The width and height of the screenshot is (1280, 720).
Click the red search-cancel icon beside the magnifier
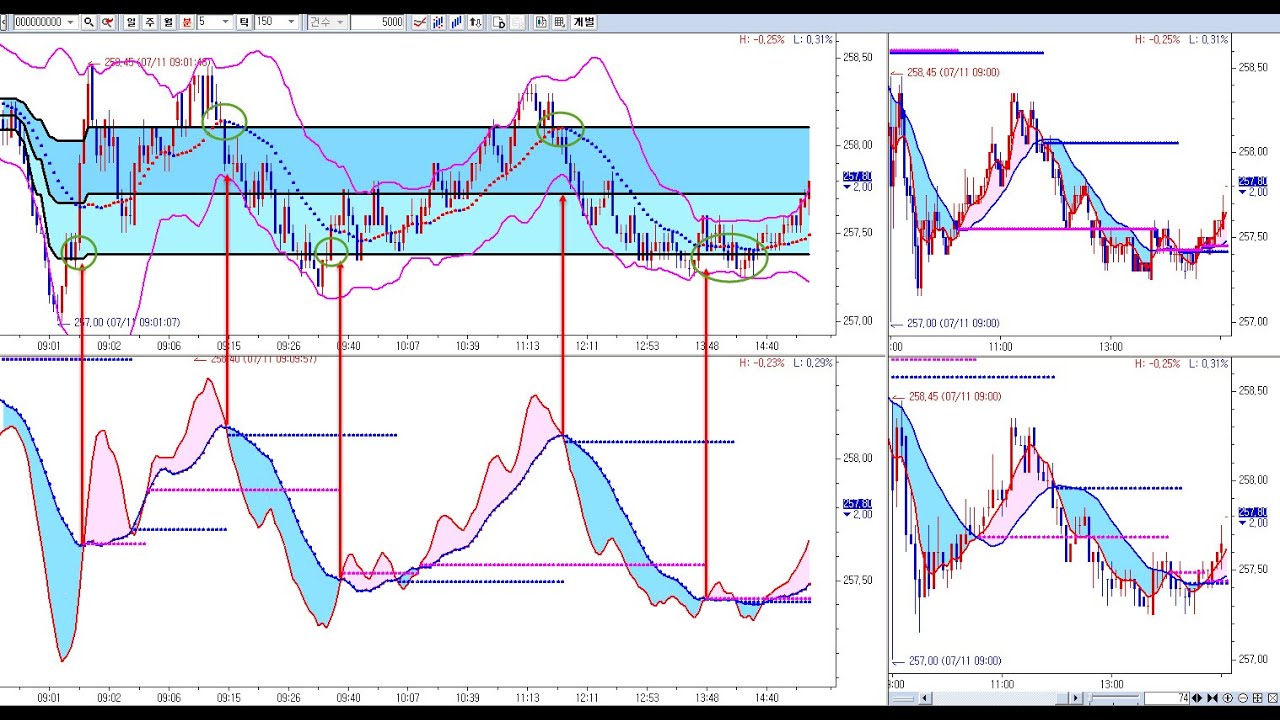coord(107,22)
